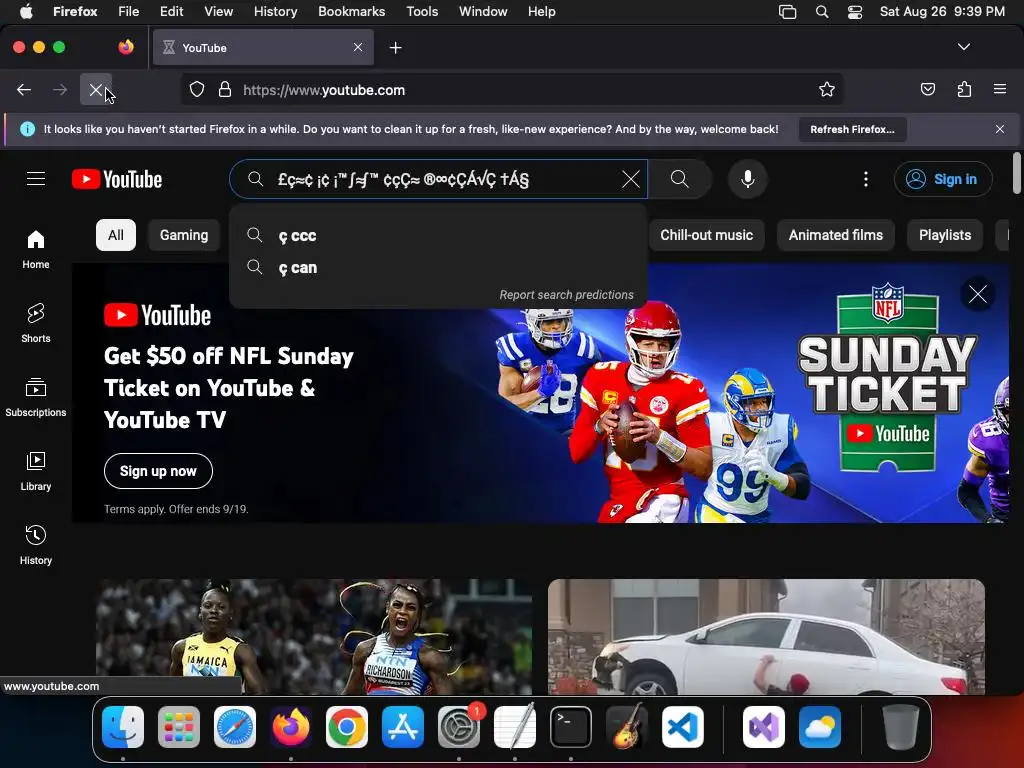Image resolution: width=1024 pixels, height=768 pixels.
Task: Open Control Center in menu bar
Action: point(855,11)
